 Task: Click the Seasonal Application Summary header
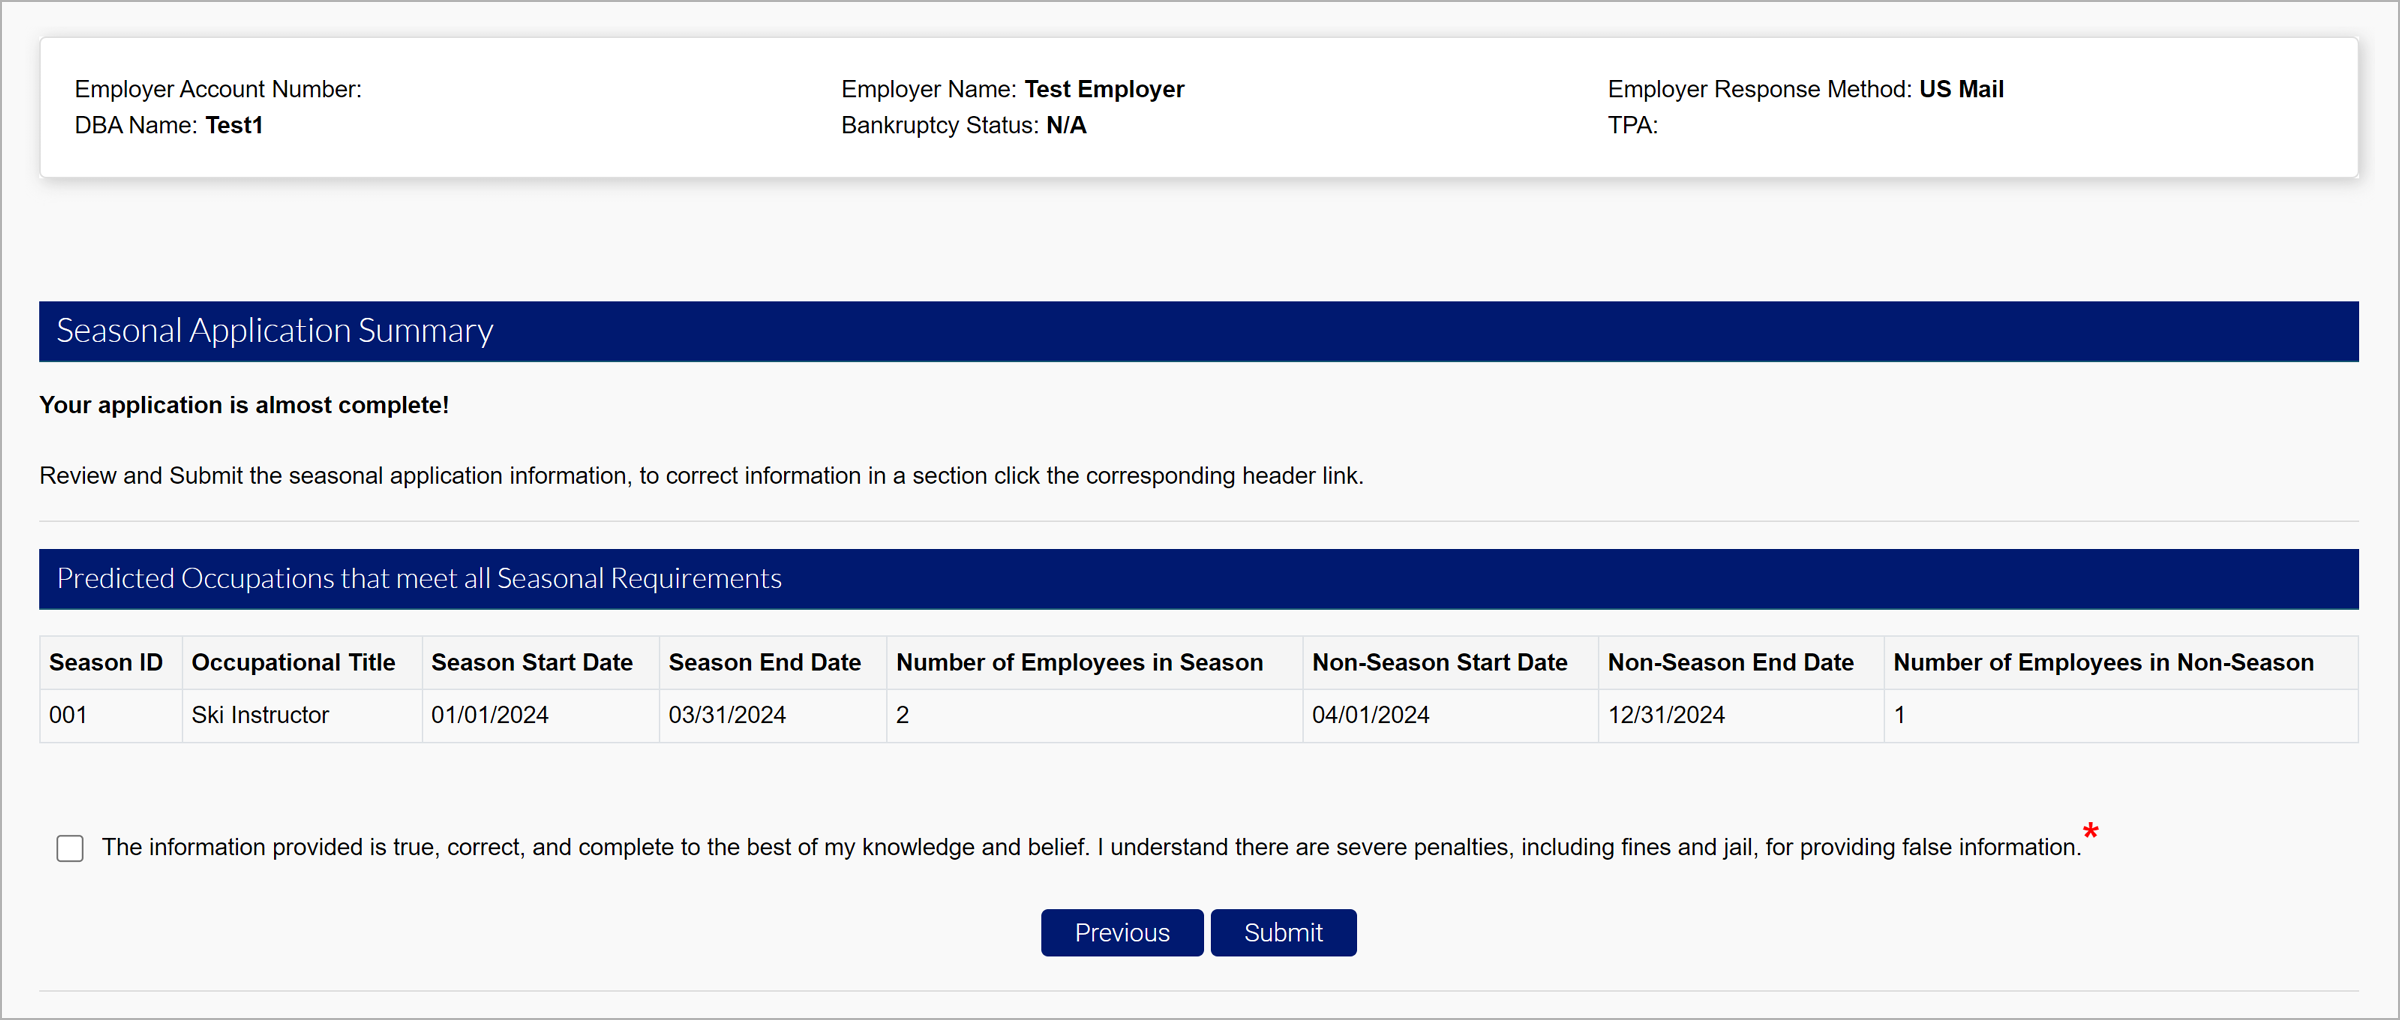[275, 330]
